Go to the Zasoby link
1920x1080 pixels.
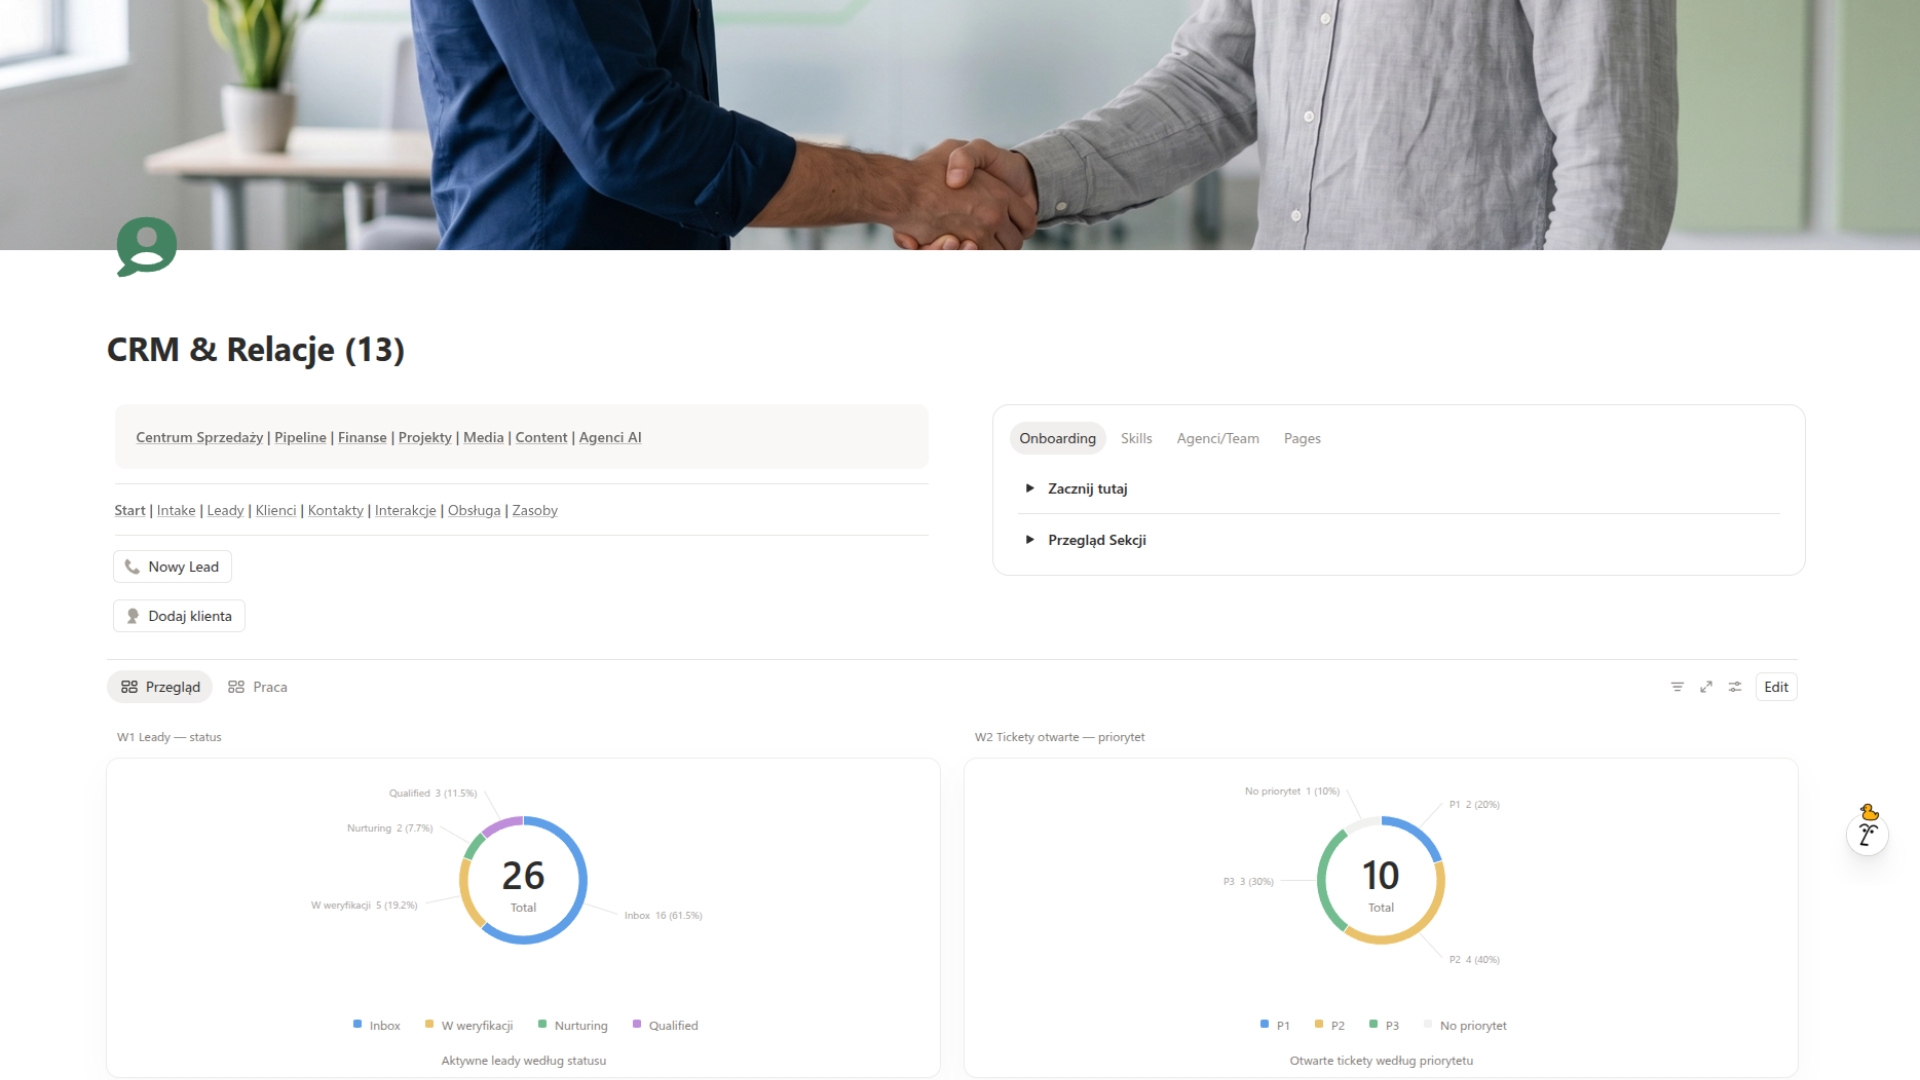tap(535, 510)
